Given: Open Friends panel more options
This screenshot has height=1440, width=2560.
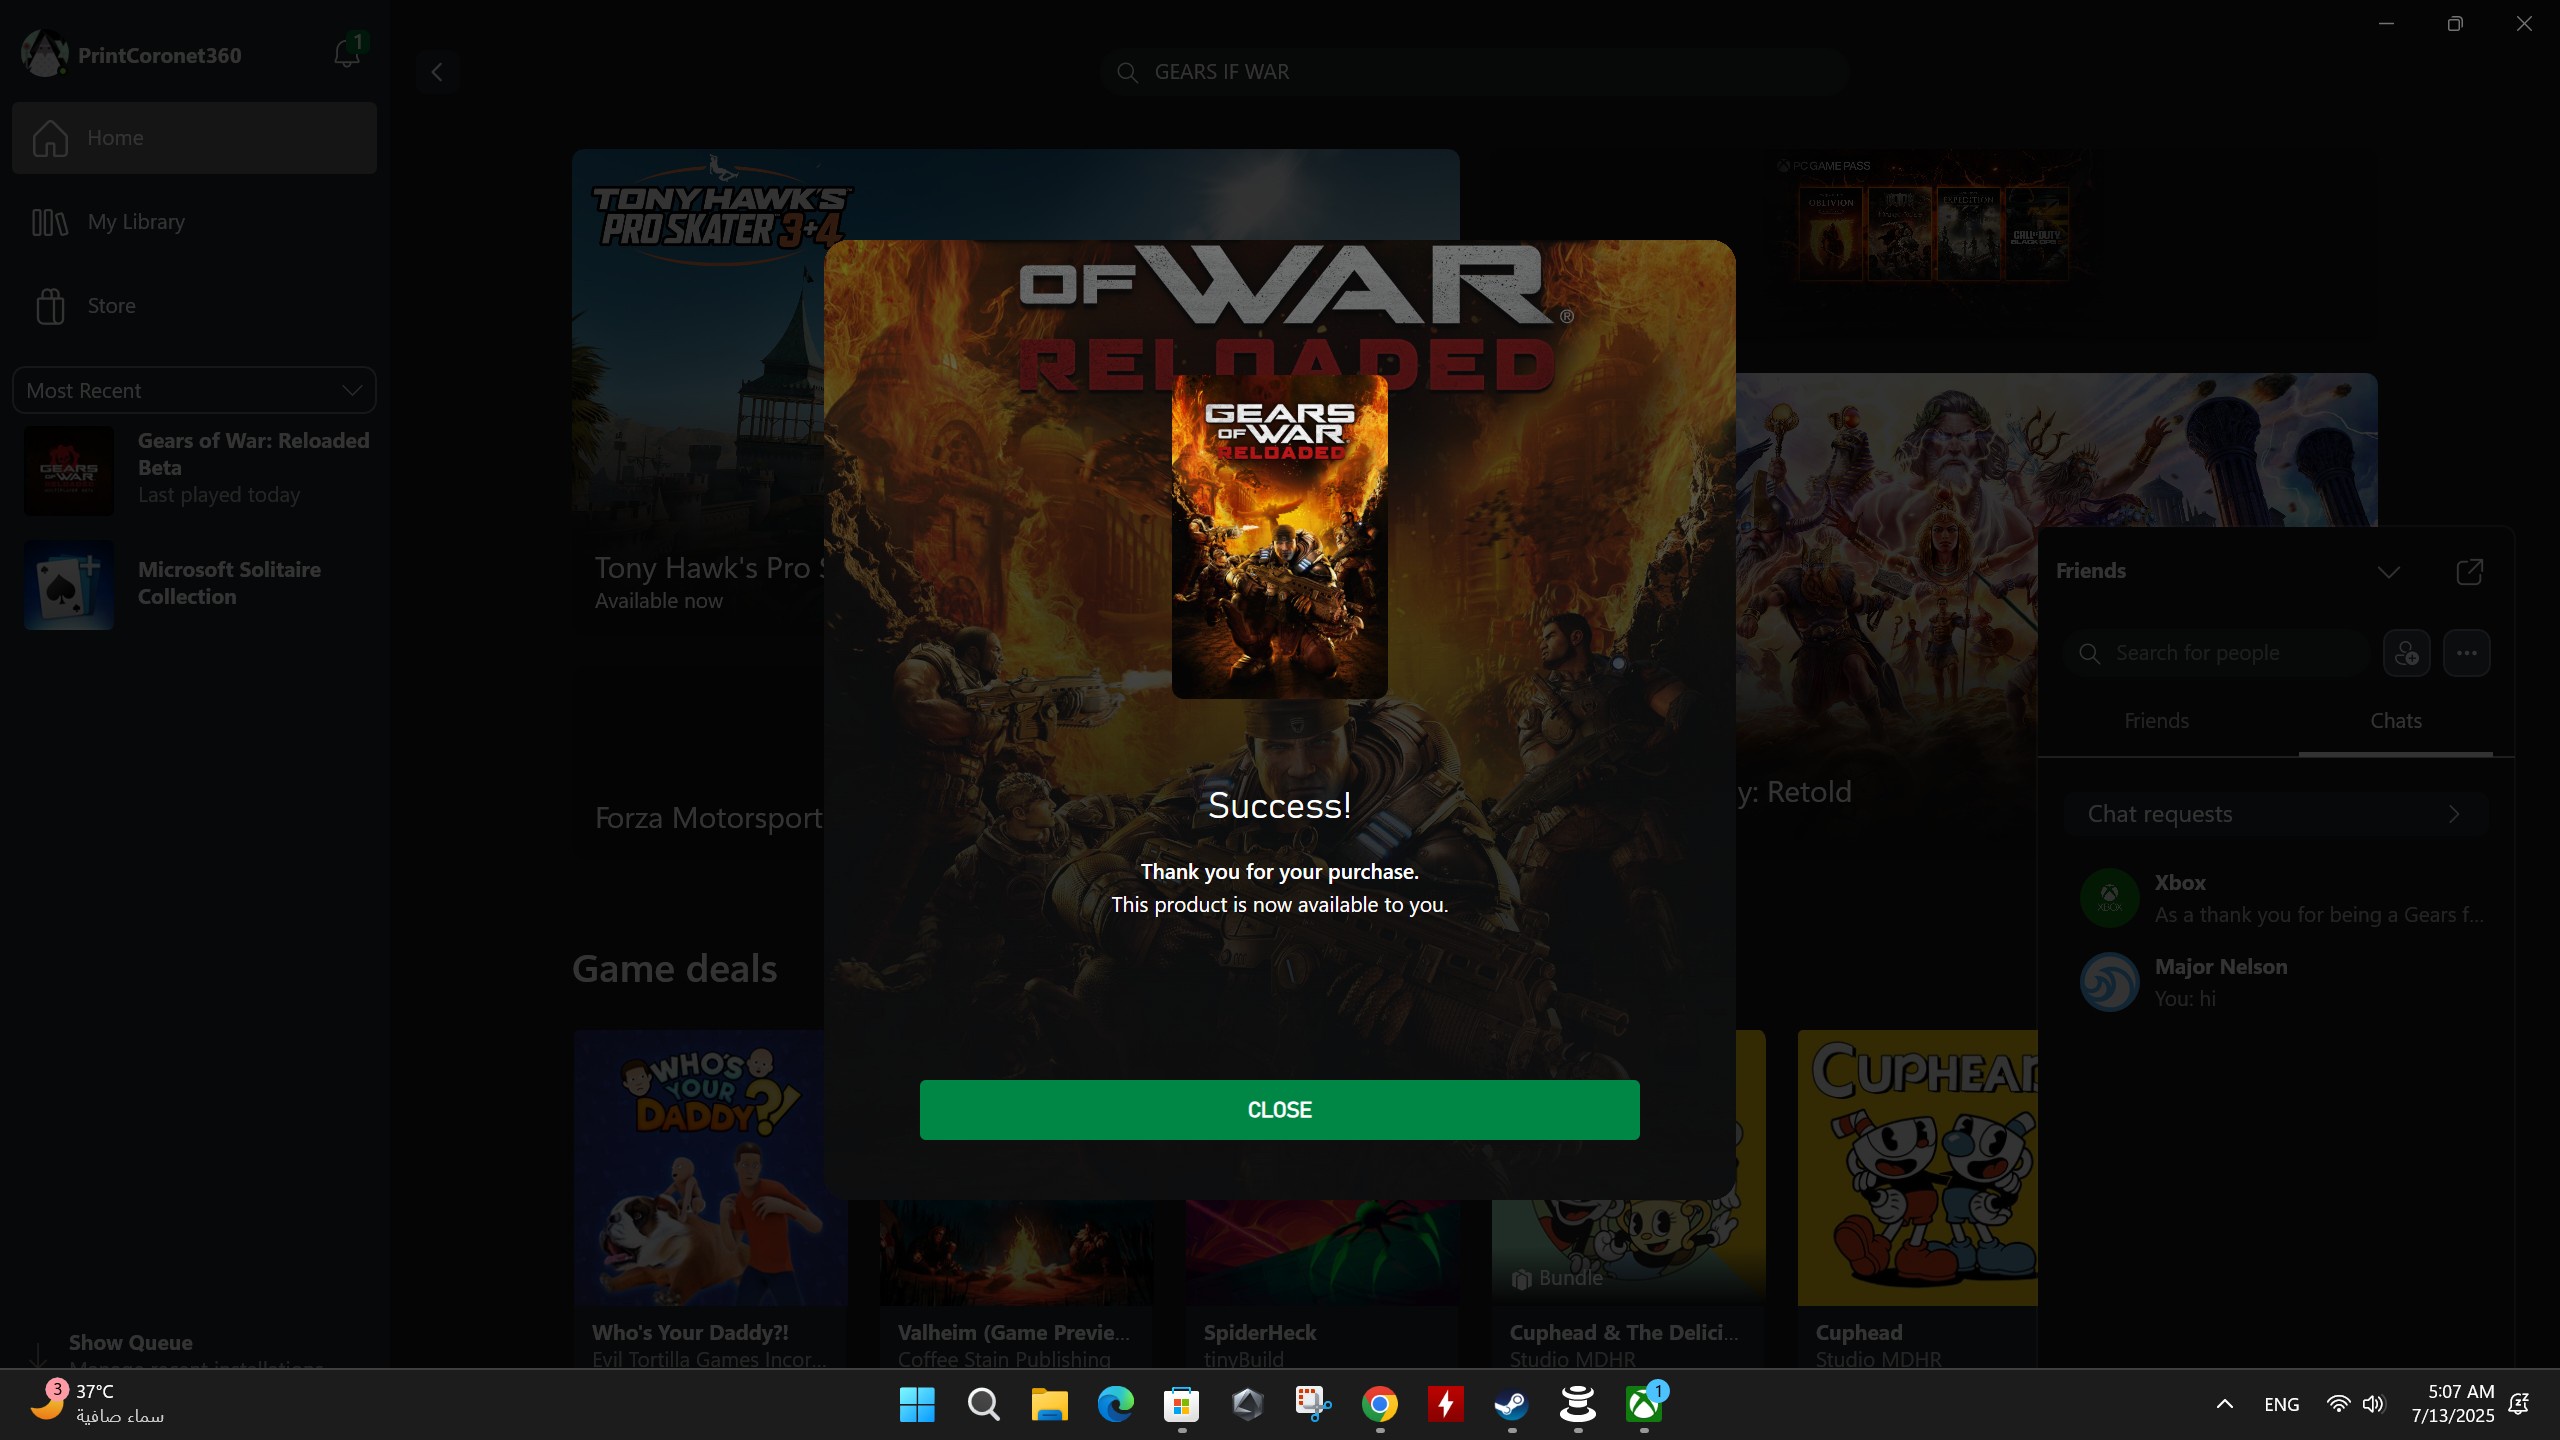Looking at the screenshot, I should 2466,653.
